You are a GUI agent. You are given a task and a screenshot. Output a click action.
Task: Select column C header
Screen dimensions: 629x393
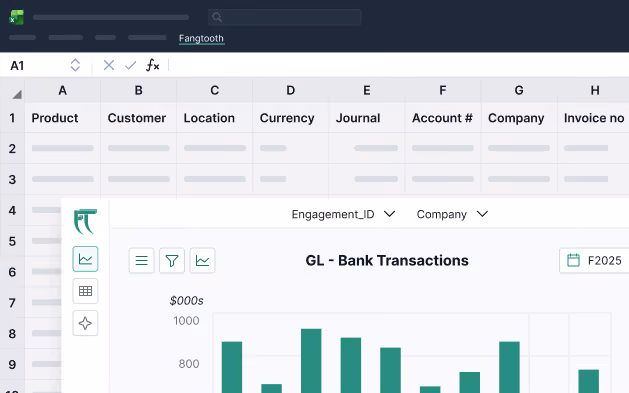click(x=215, y=90)
